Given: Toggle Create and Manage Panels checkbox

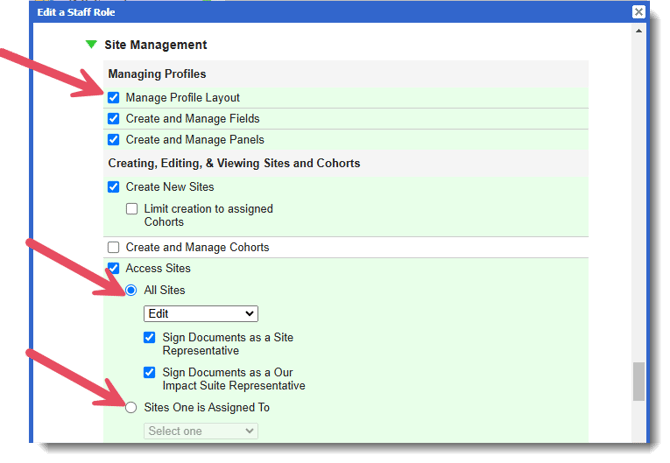Looking at the screenshot, I should pyautogui.click(x=114, y=140).
